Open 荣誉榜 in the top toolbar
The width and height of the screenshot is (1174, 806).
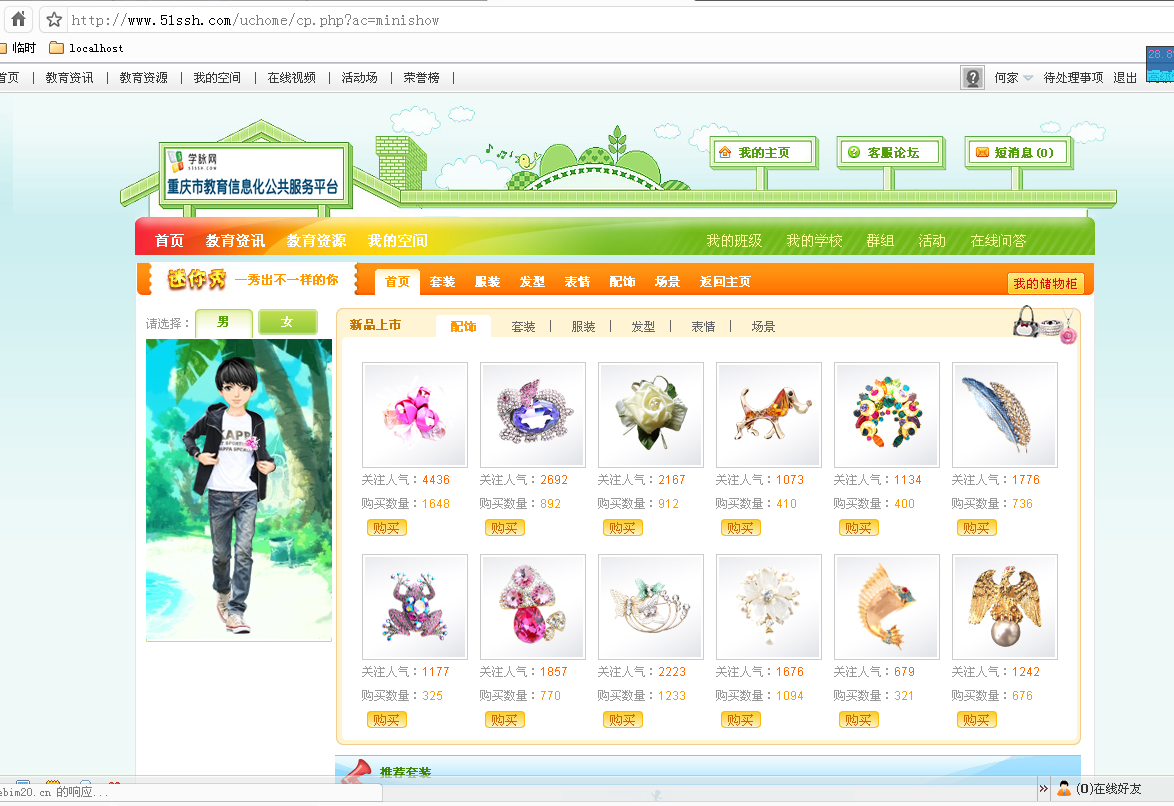(422, 78)
